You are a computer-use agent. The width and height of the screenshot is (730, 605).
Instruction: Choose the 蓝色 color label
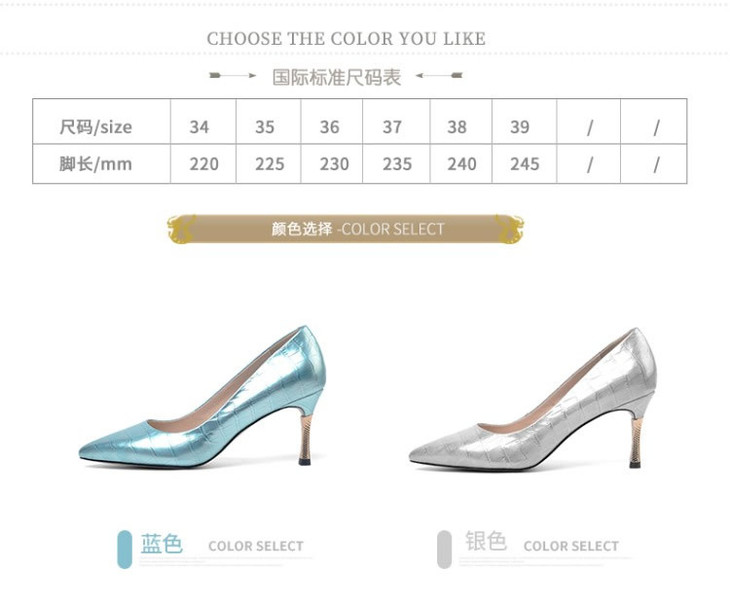click(162, 544)
